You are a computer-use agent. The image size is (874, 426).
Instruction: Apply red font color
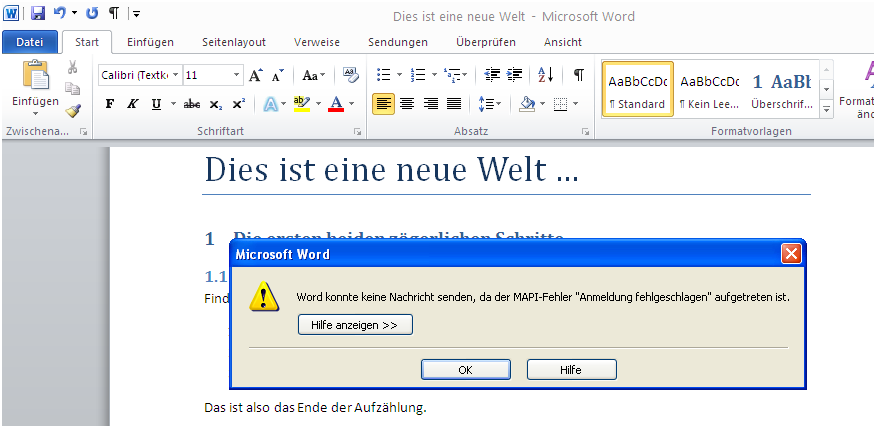tap(336, 104)
